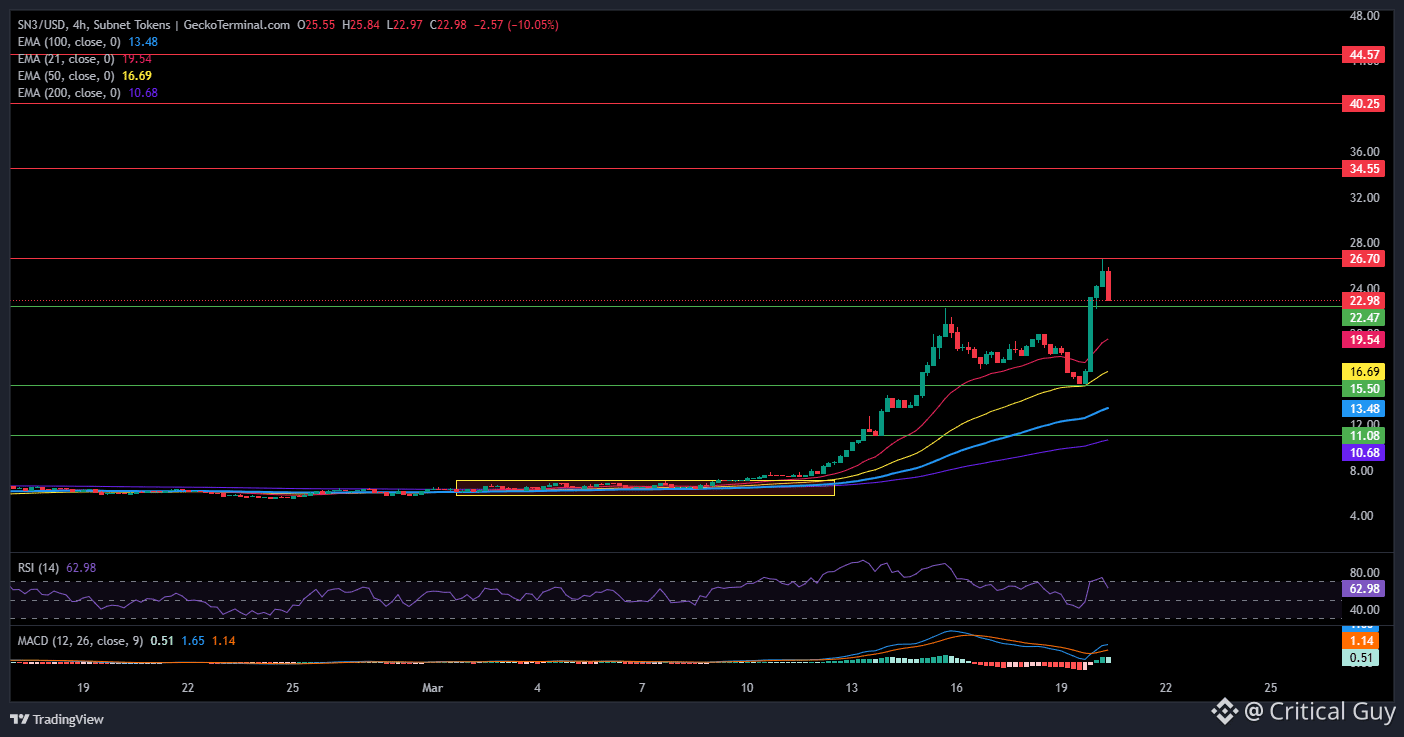Select the SN3/USD symbol title in legend
Image resolution: width=1404 pixels, height=737 pixels.
(x=155, y=25)
